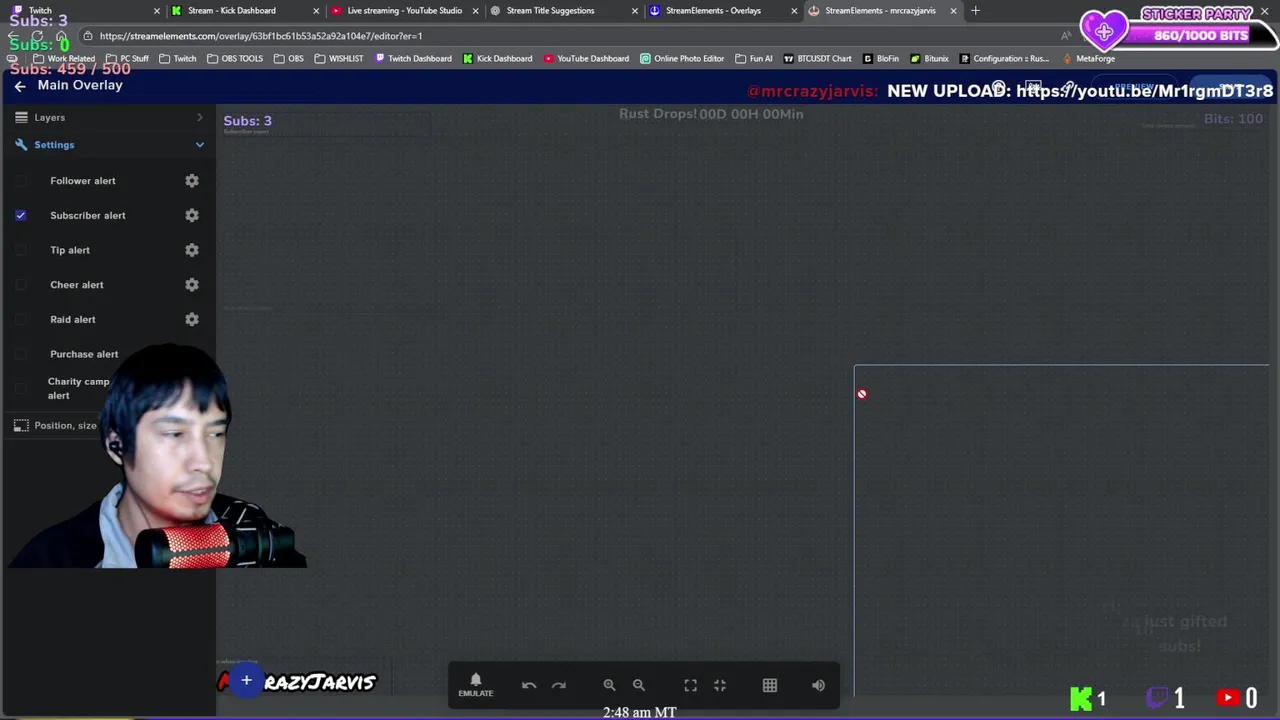Click the Subscriber alert label
This screenshot has height=720, width=1280.
[88, 215]
